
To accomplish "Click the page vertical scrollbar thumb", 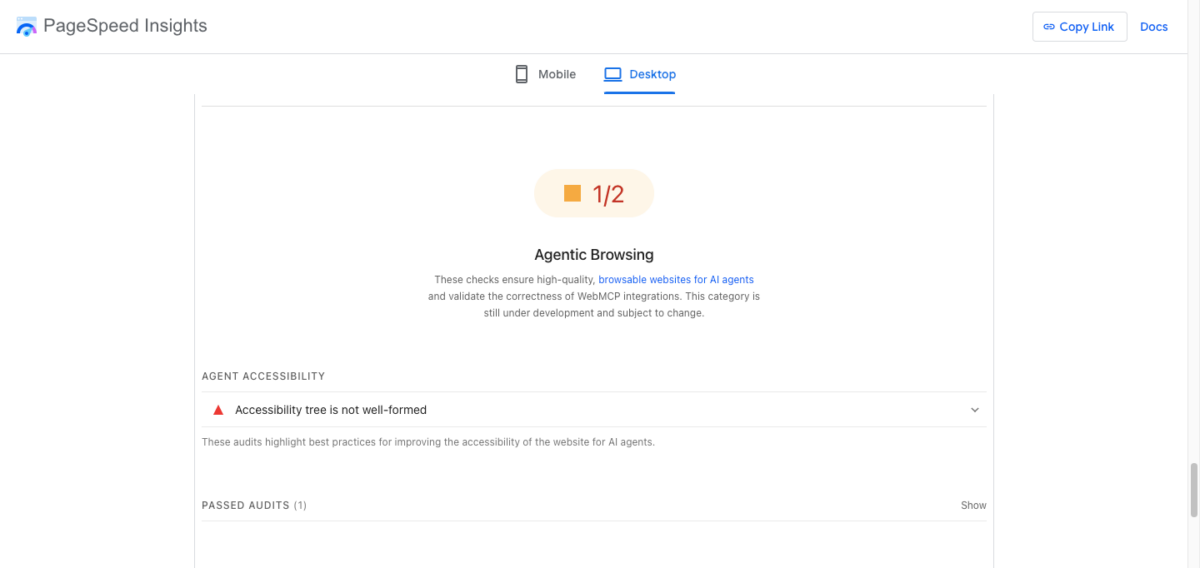I will [x=1193, y=488].
